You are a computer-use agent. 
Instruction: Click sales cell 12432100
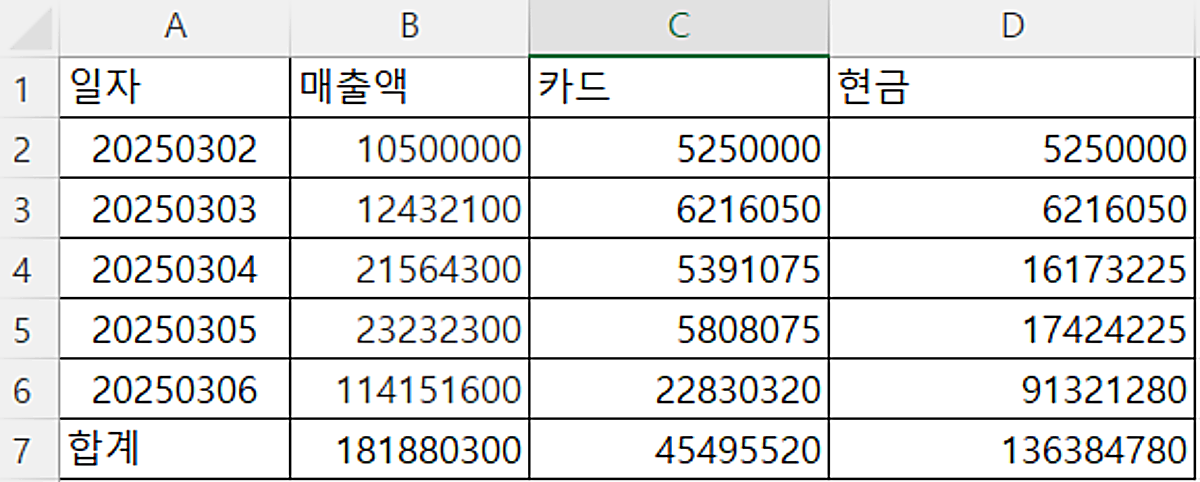click(x=409, y=208)
